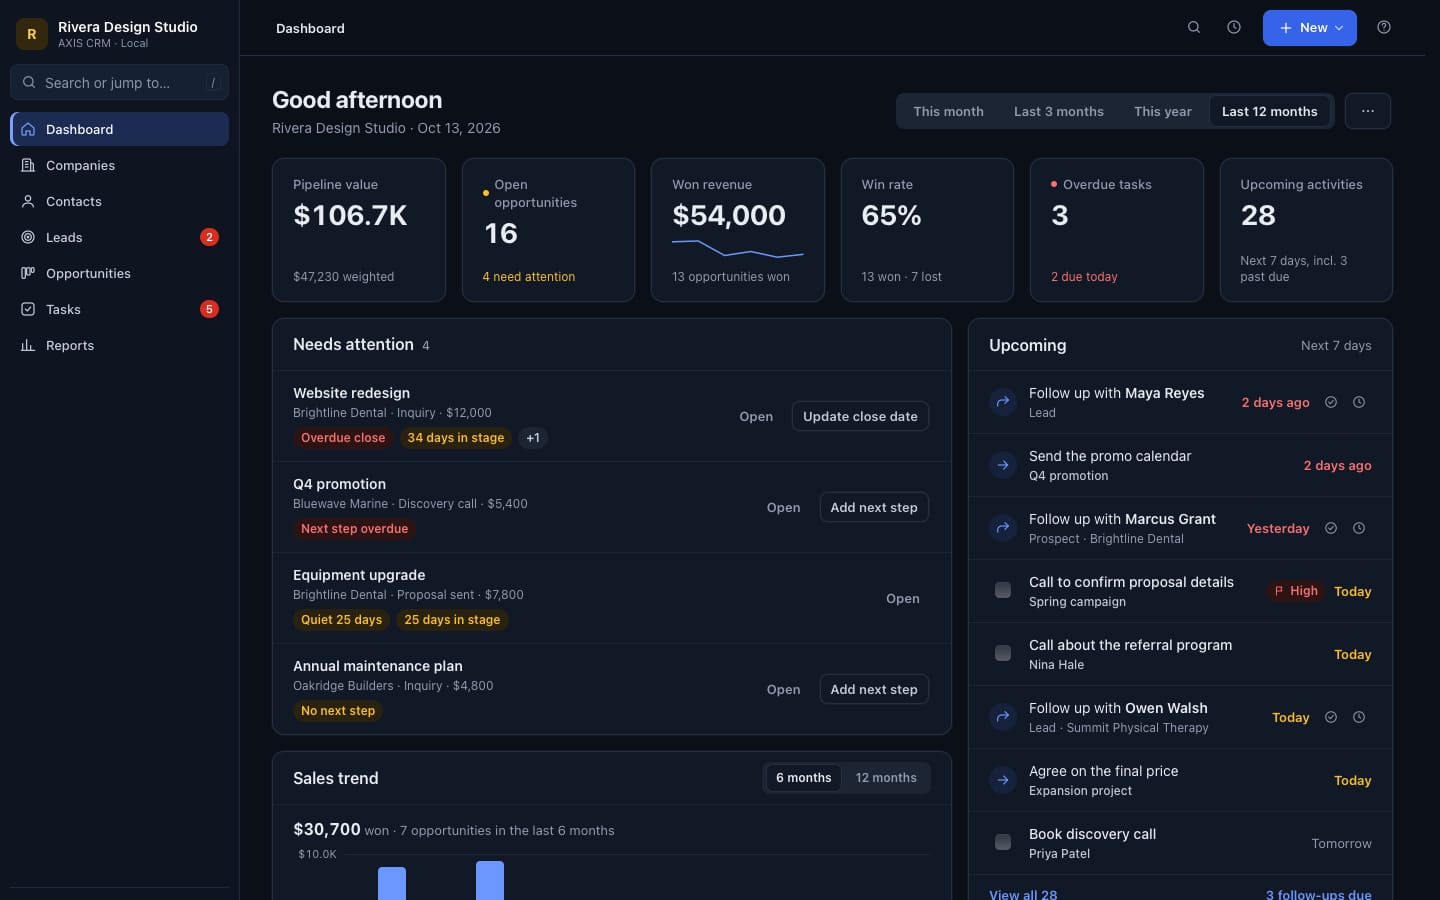Image resolution: width=1440 pixels, height=900 pixels.
Task: Open Opportunities in the sidebar
Action: (119, 273)
